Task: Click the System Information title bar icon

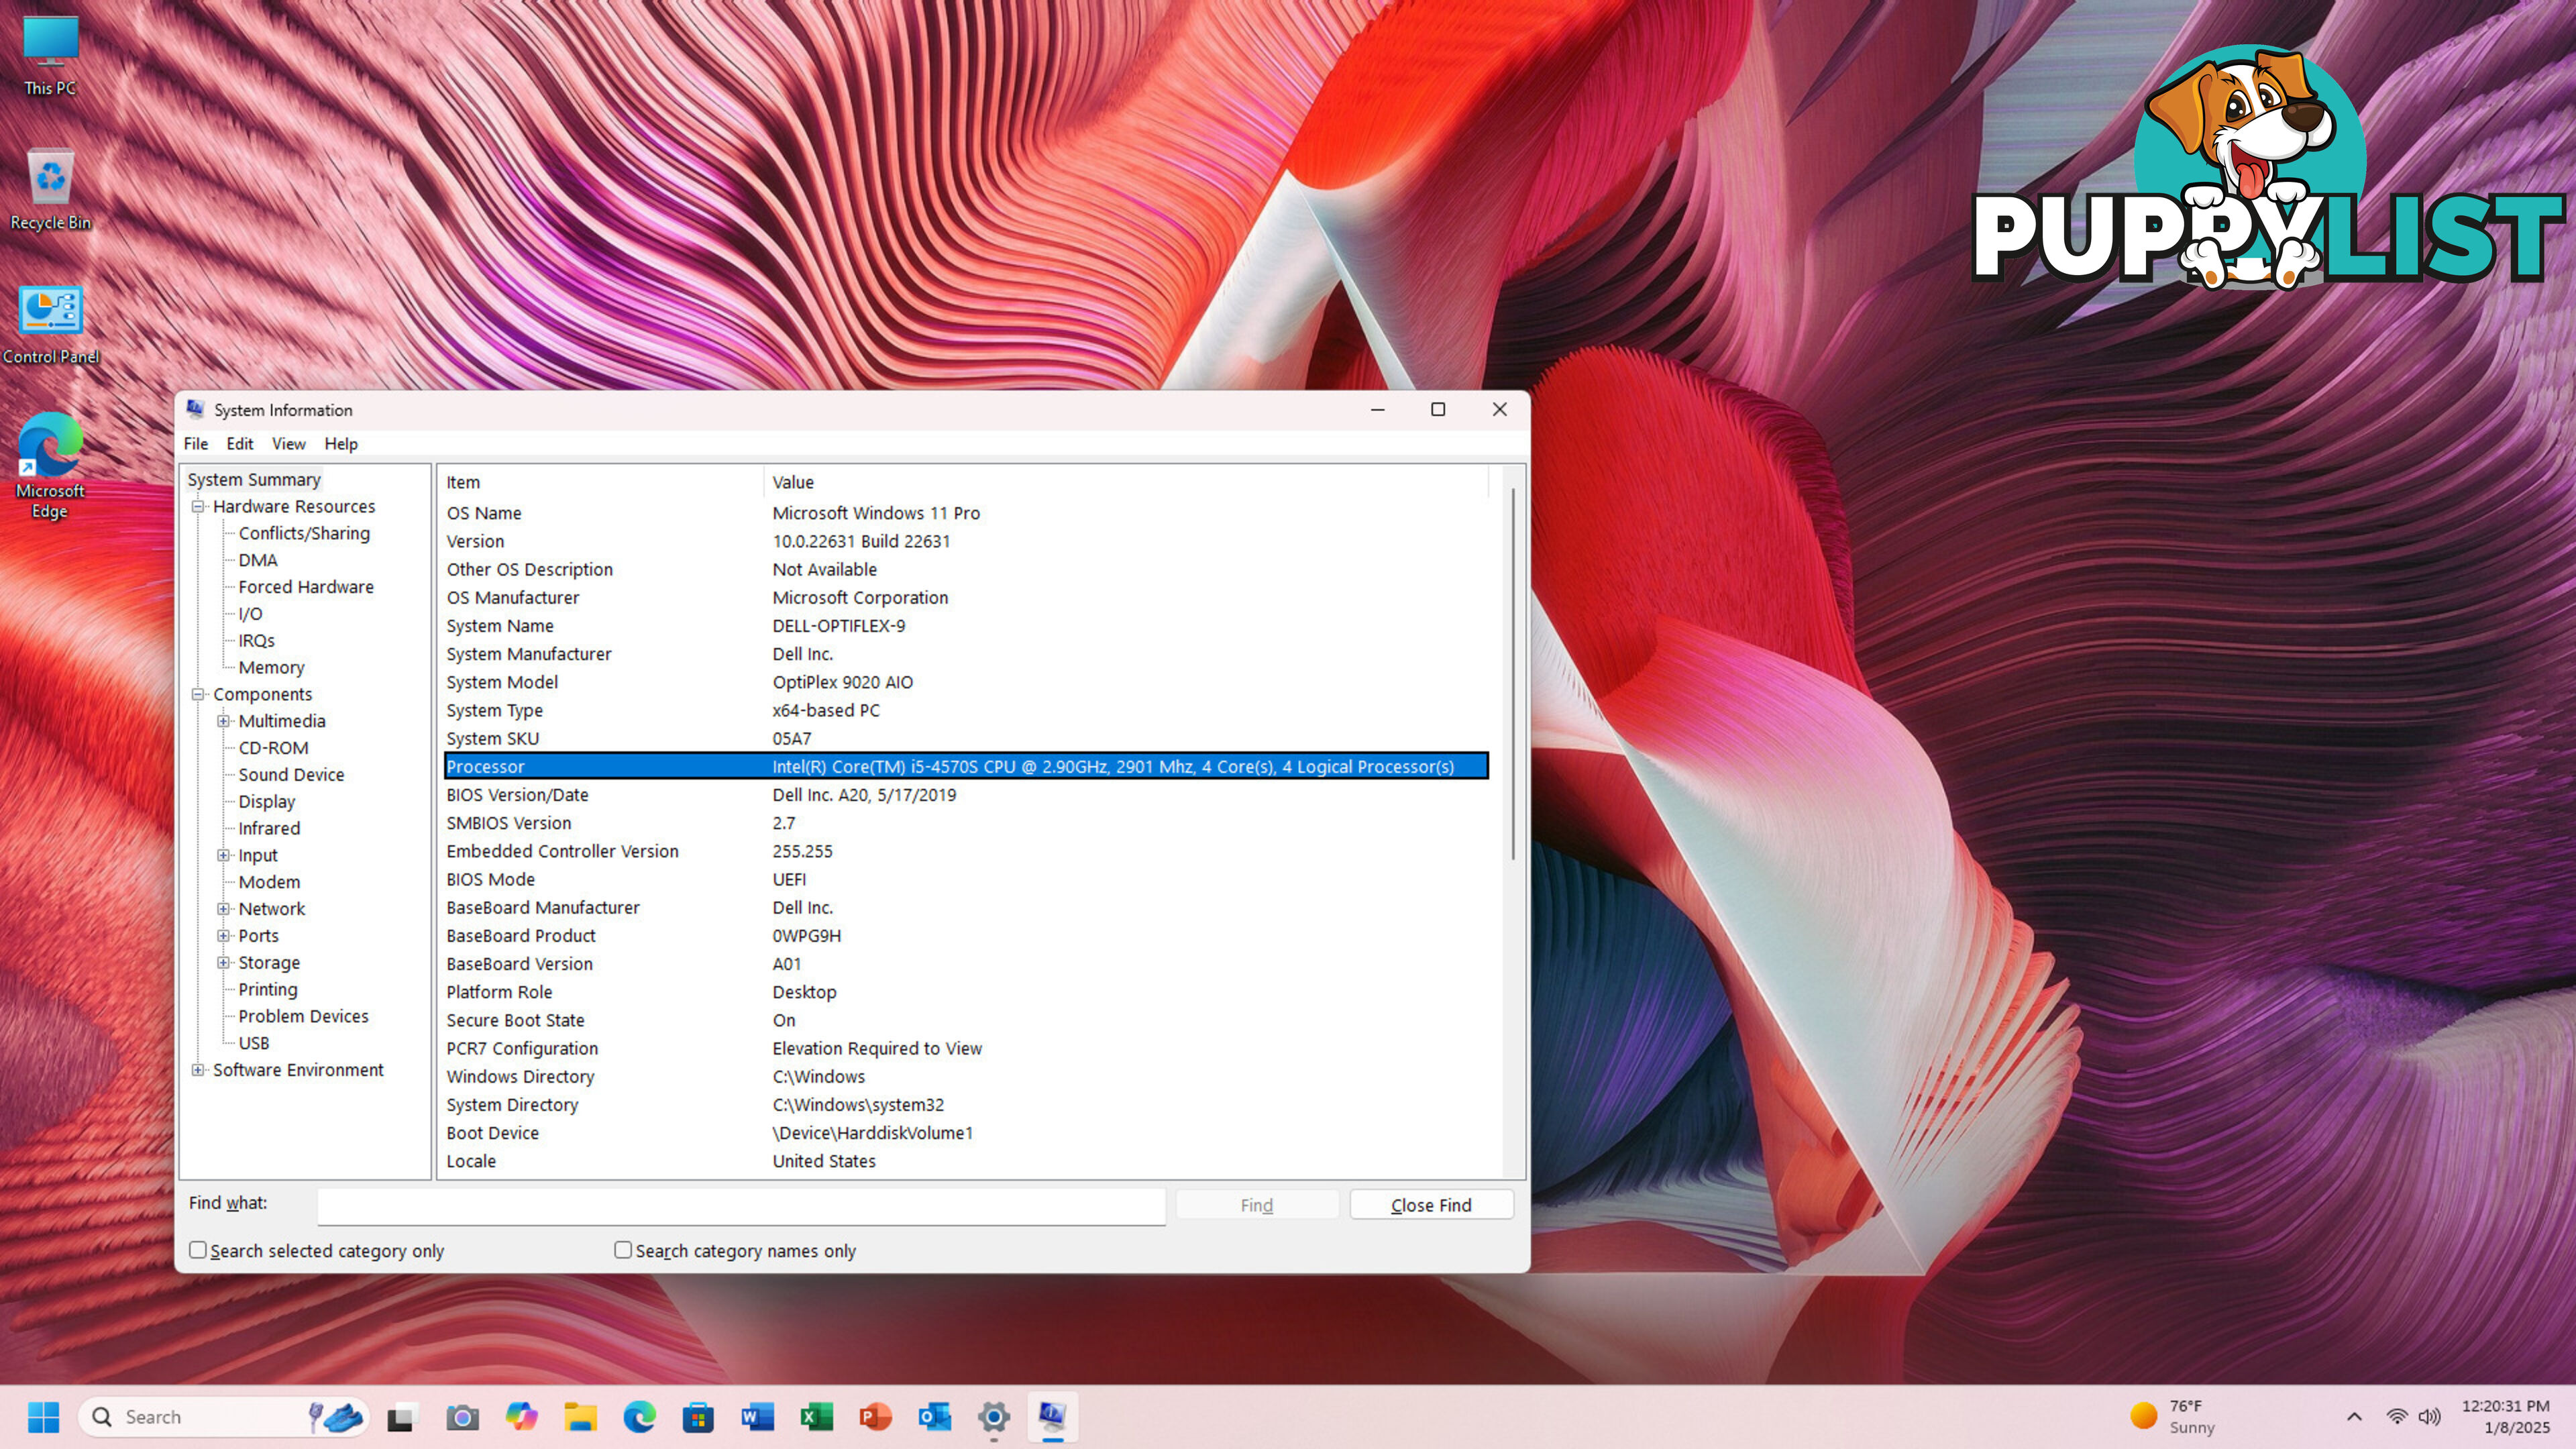Action: click(195, 409)
